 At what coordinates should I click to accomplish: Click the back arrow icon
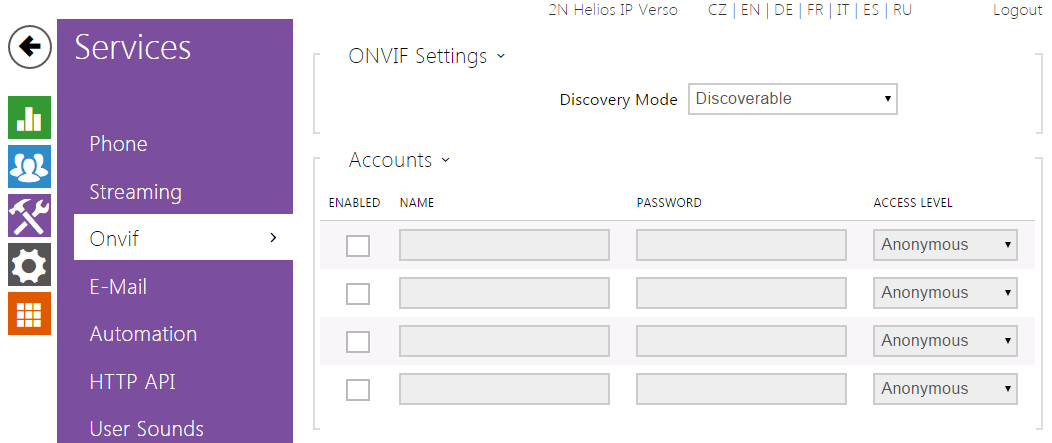point(30,47)
